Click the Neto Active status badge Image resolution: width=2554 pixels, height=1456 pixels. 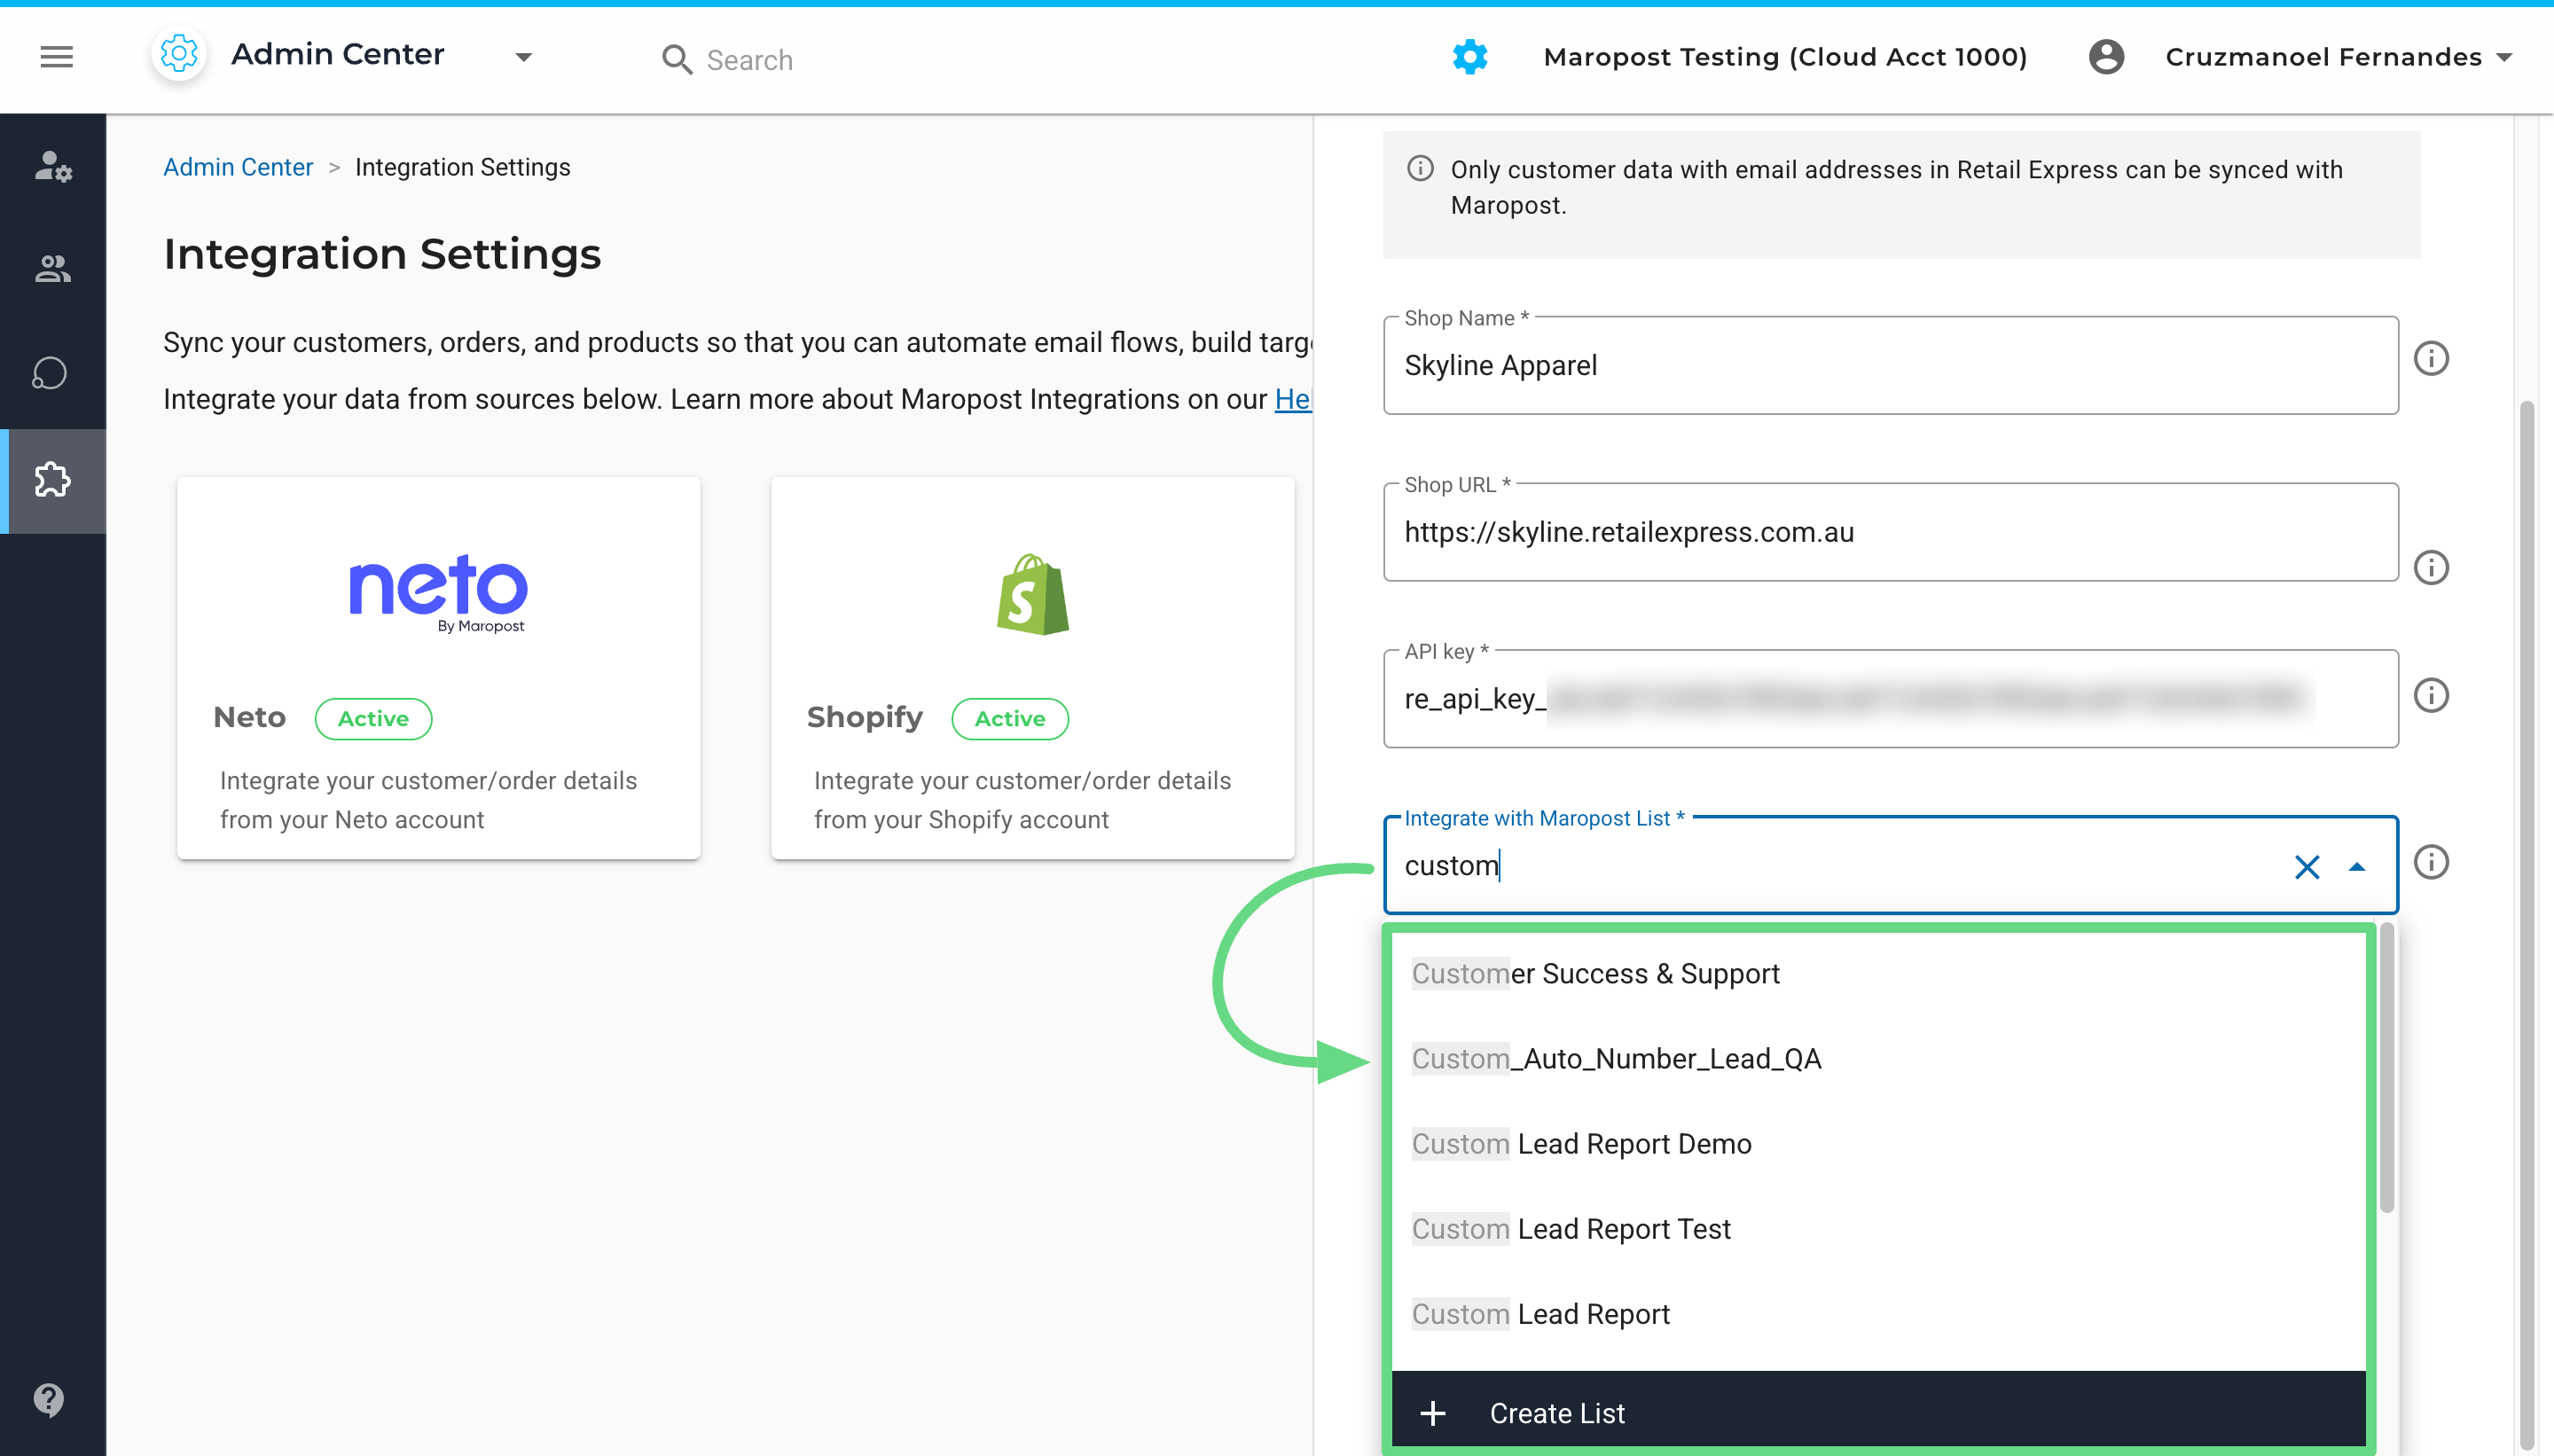373,718
